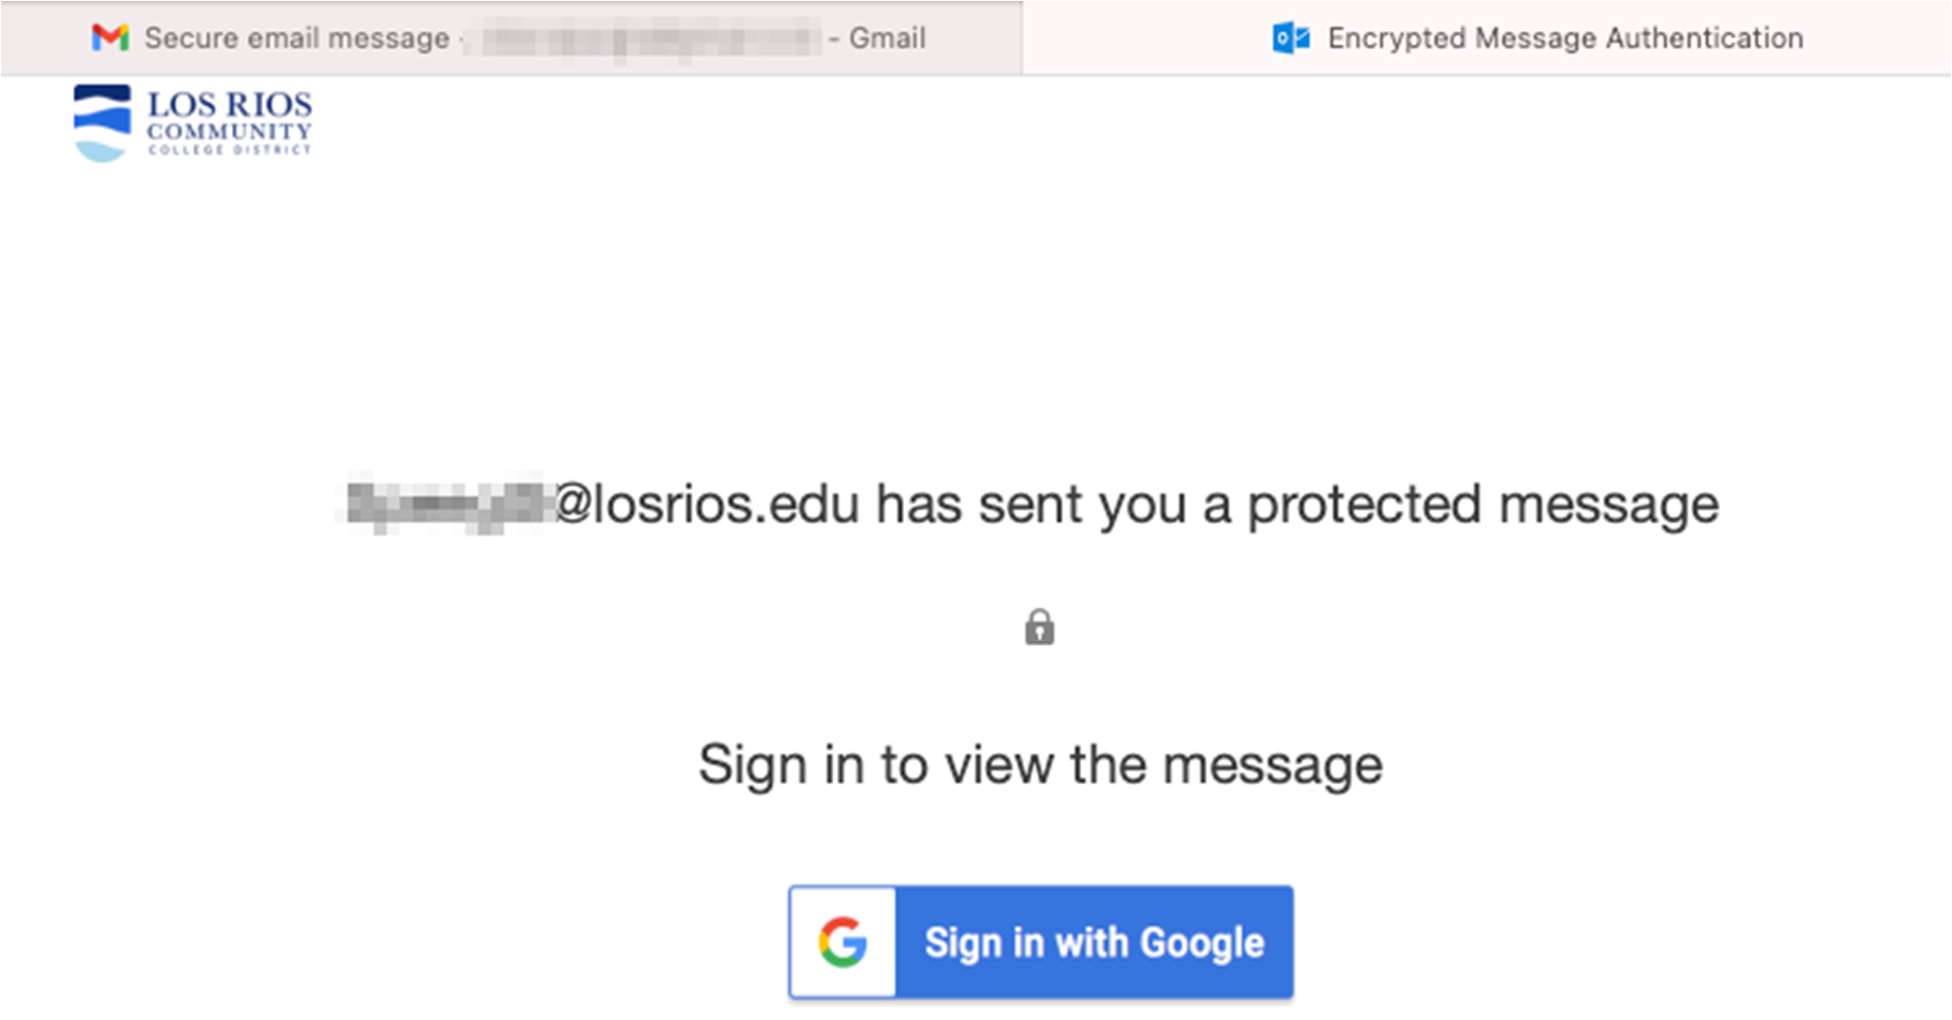
Task: Click the 'LOS RIOS' text in the logo
Action: (x=230, y=104)
